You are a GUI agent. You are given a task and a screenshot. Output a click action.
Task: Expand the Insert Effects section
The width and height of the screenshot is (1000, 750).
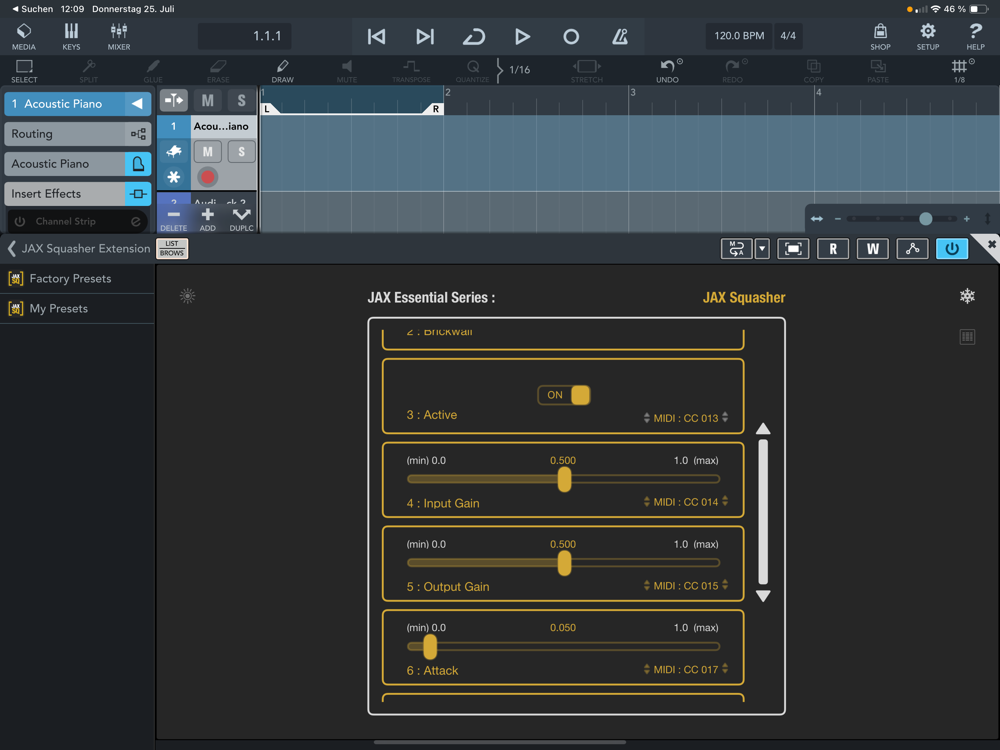pyautogui.click(x=78, y=194)
